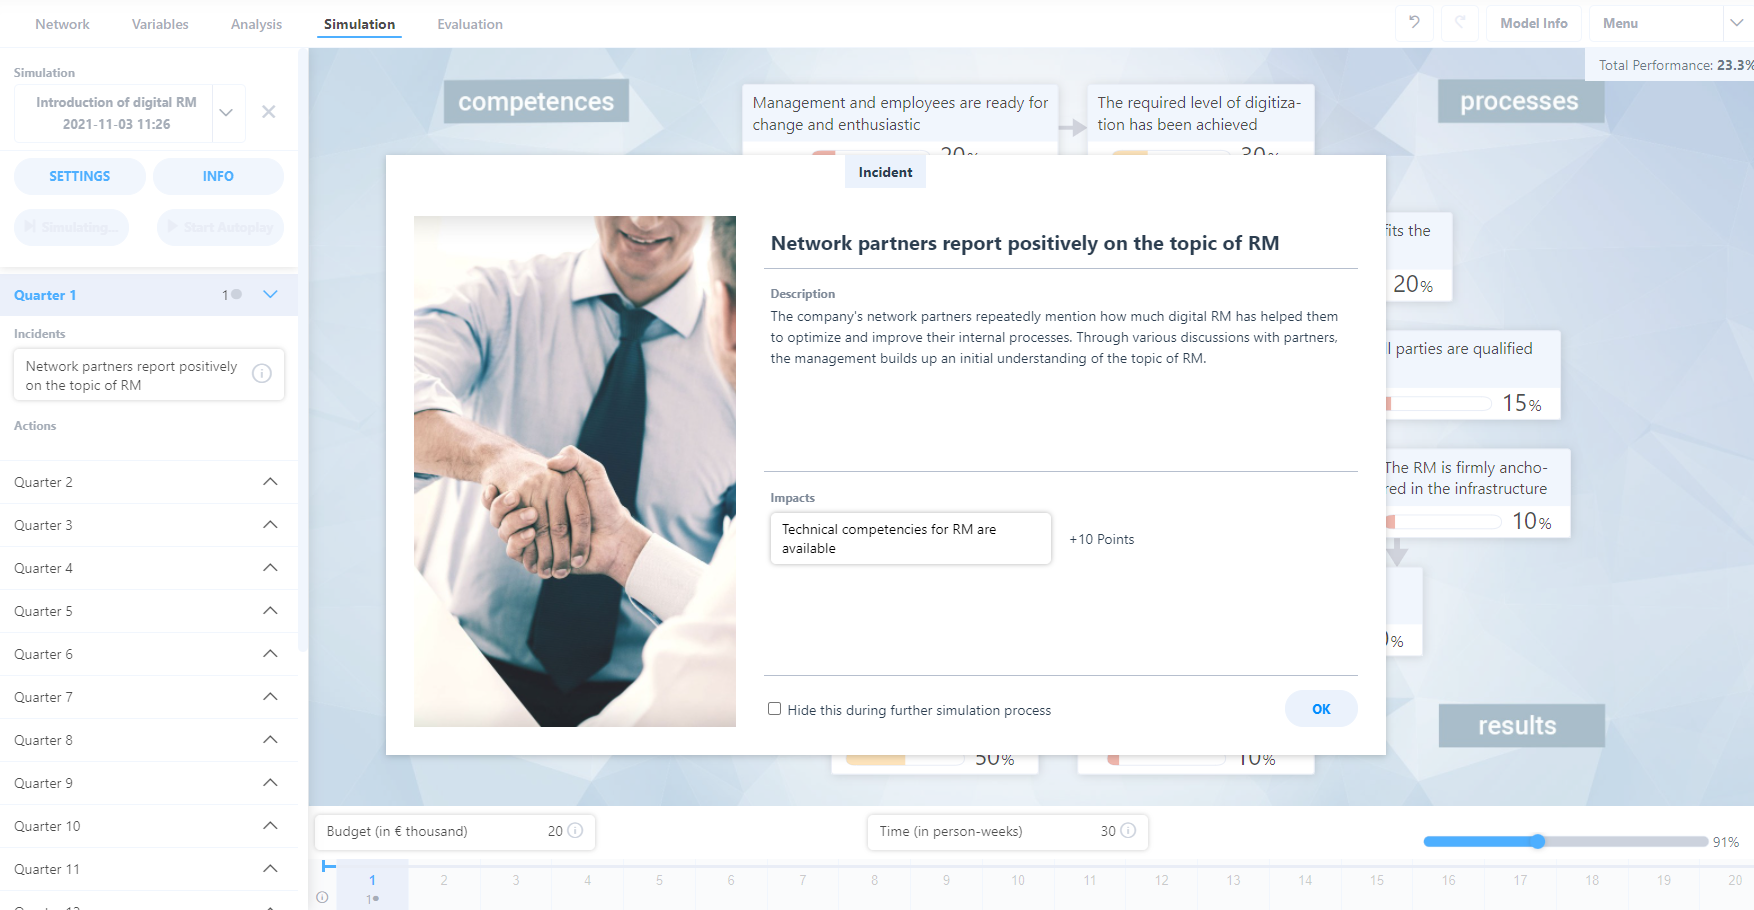The height and width of the screenshot is (910, 1754).
Task: Switch to the Variables tab
Action: pos(160,24)
